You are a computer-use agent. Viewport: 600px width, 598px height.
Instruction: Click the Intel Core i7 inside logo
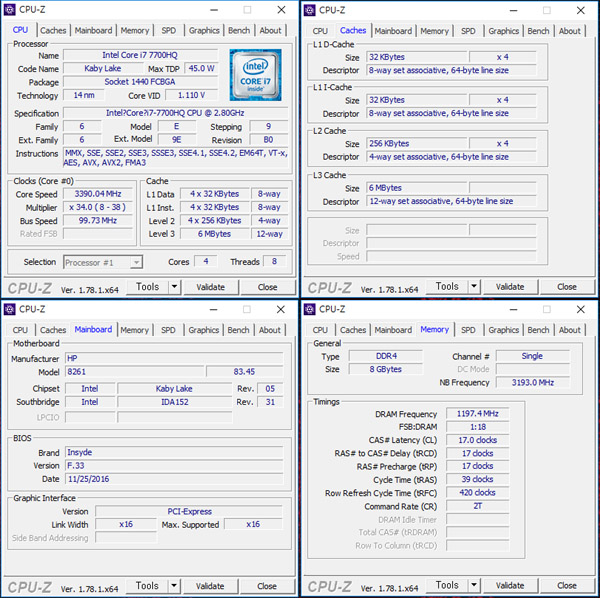click(x=255, y=75)
